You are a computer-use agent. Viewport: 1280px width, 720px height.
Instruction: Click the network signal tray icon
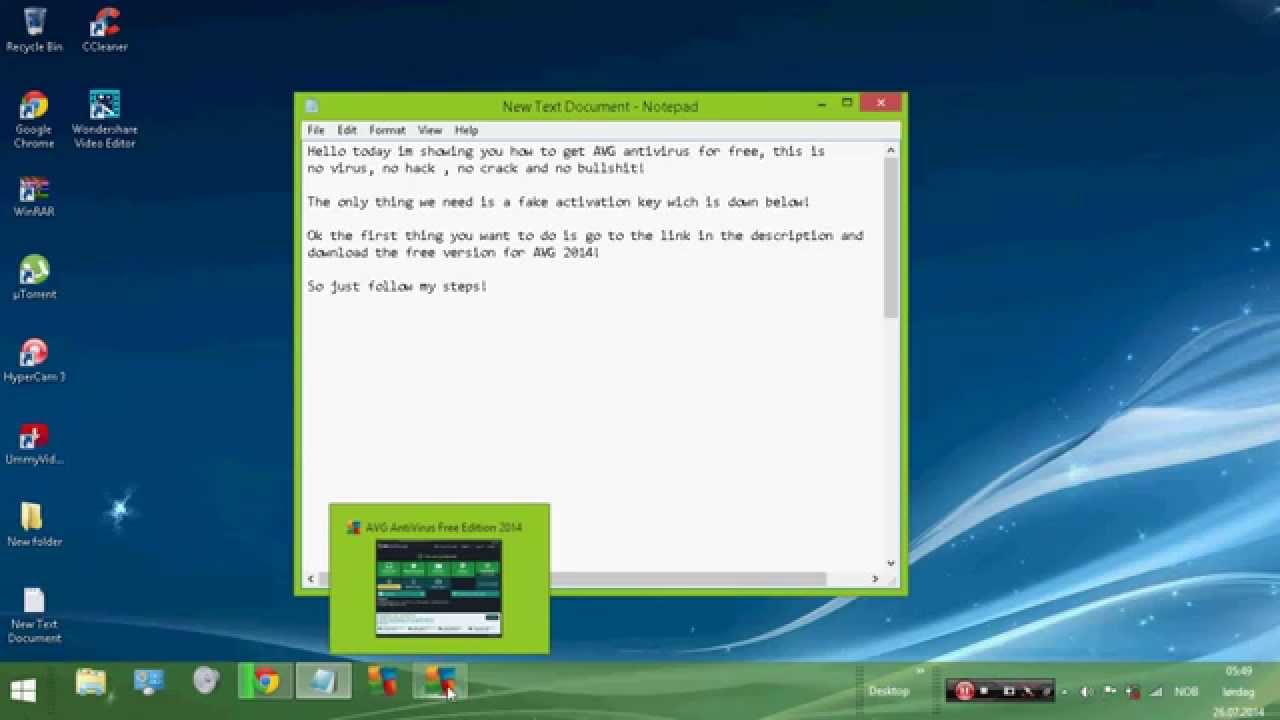1157,691
